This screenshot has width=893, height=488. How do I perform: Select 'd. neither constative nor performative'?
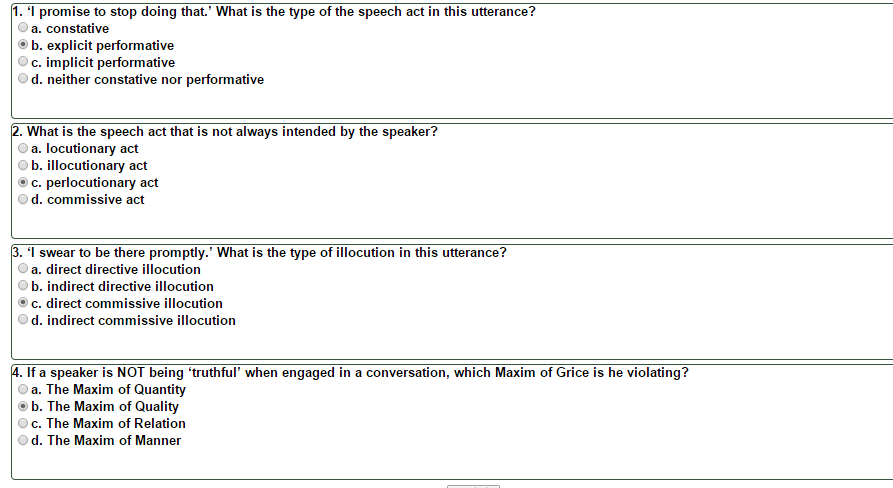coord(23,79)
